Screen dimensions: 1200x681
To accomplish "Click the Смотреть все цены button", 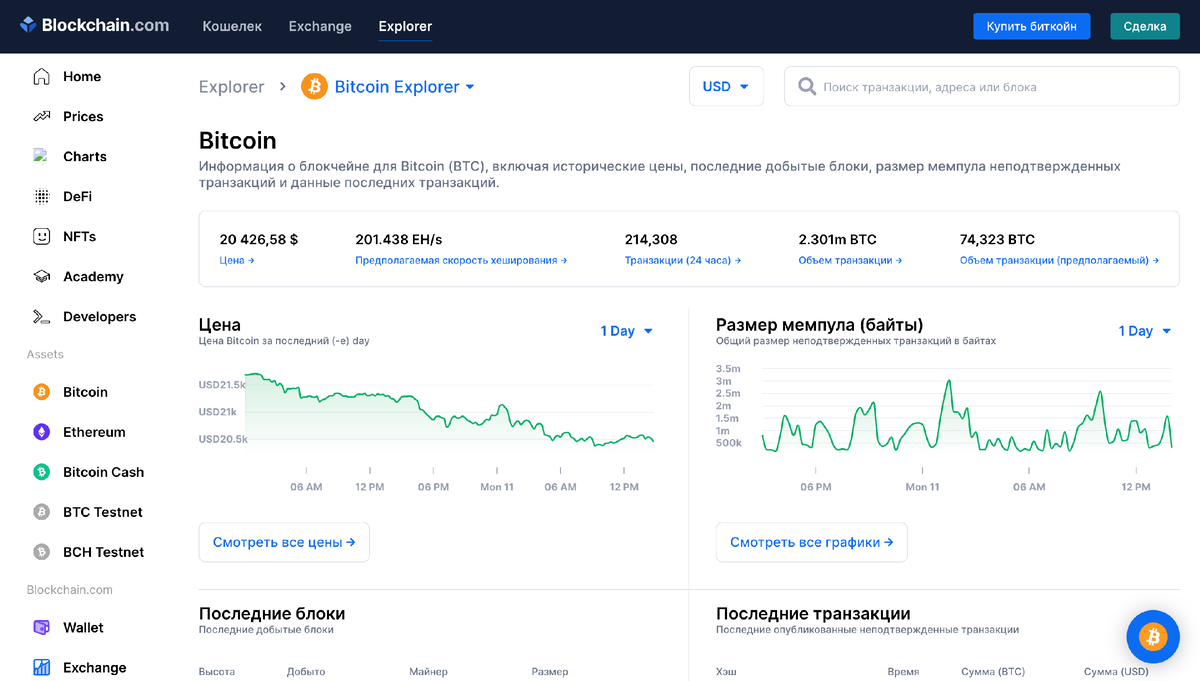I will pyautogui.click(x=284, y=542).
